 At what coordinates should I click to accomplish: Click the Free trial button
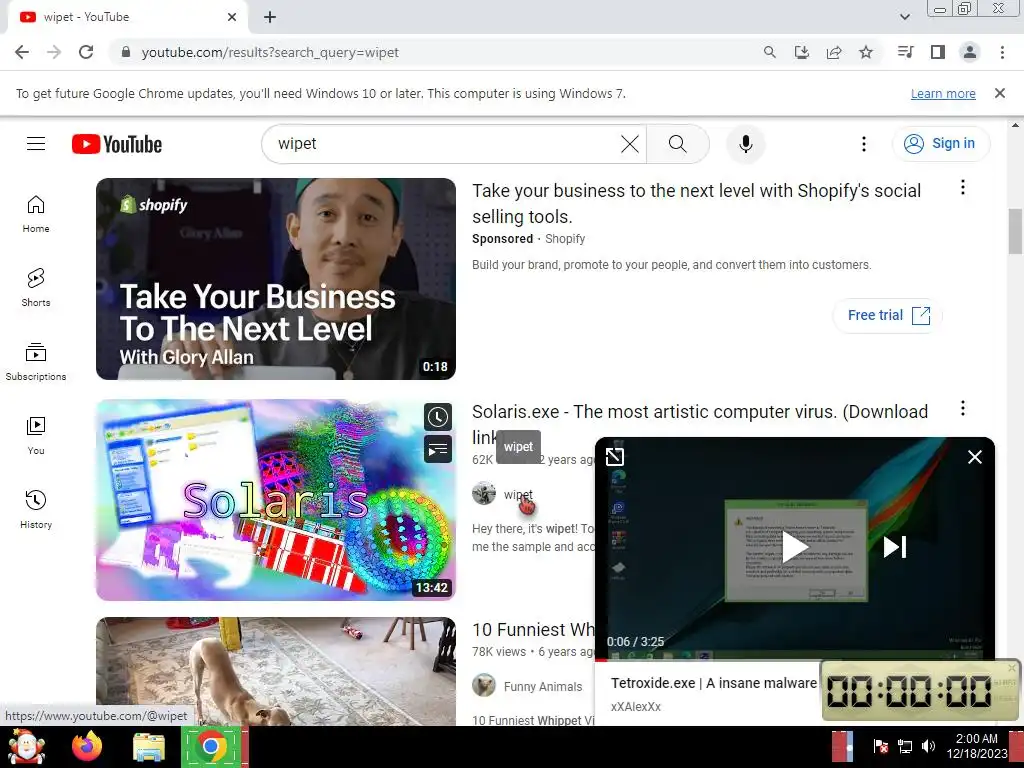[x=887, y=315]
